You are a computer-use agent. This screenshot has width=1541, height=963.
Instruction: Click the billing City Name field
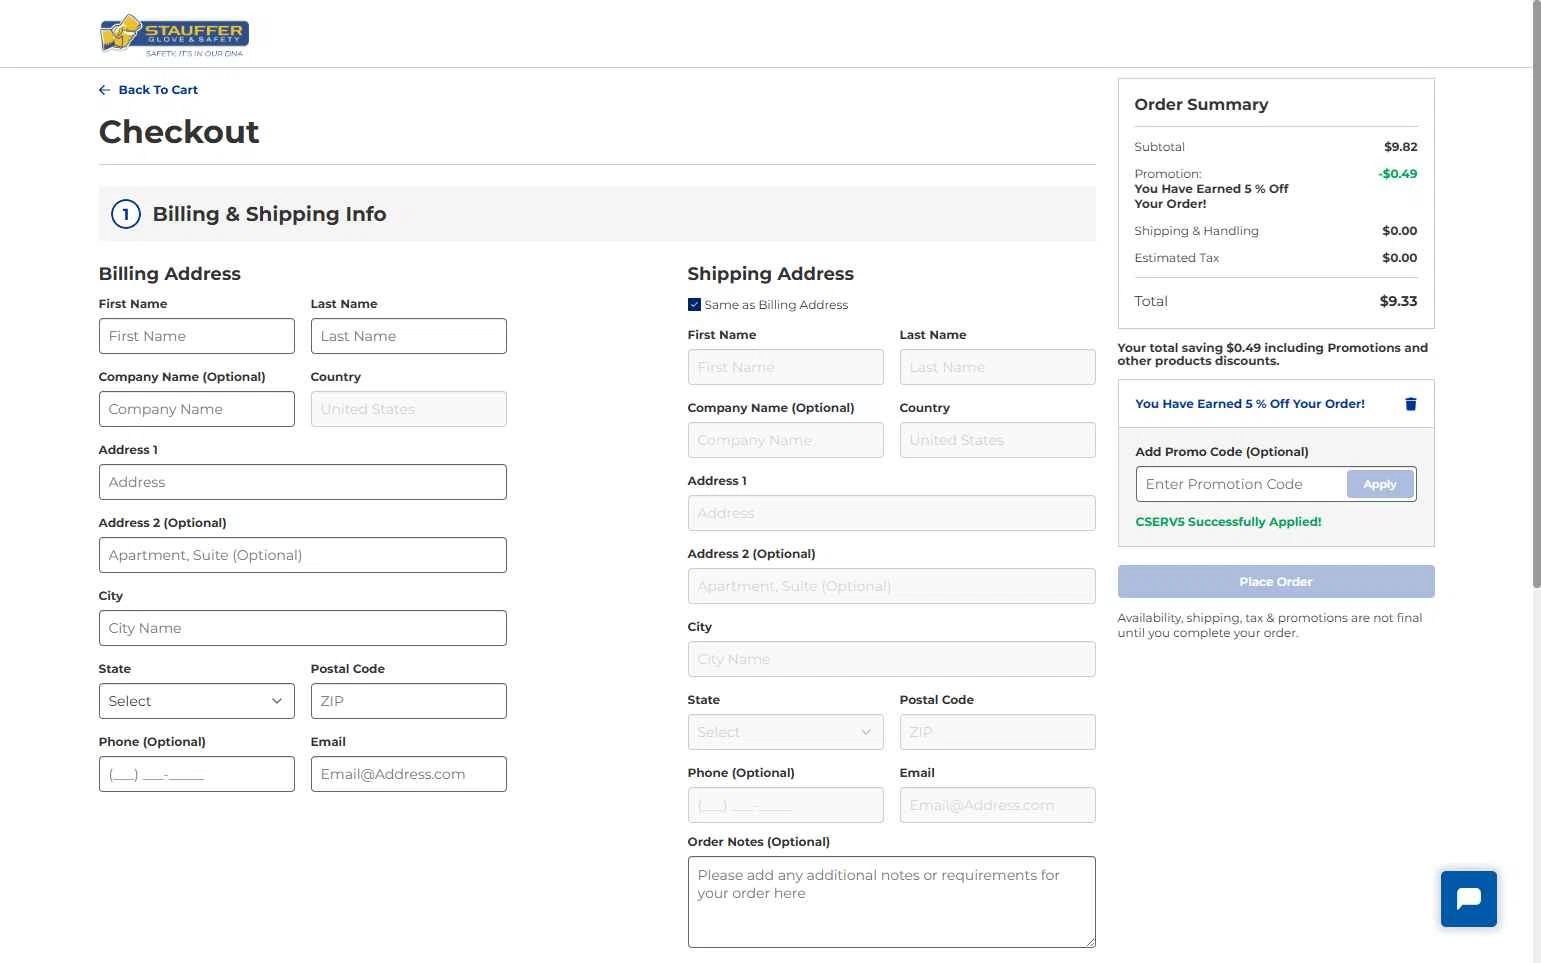(303, 628)
